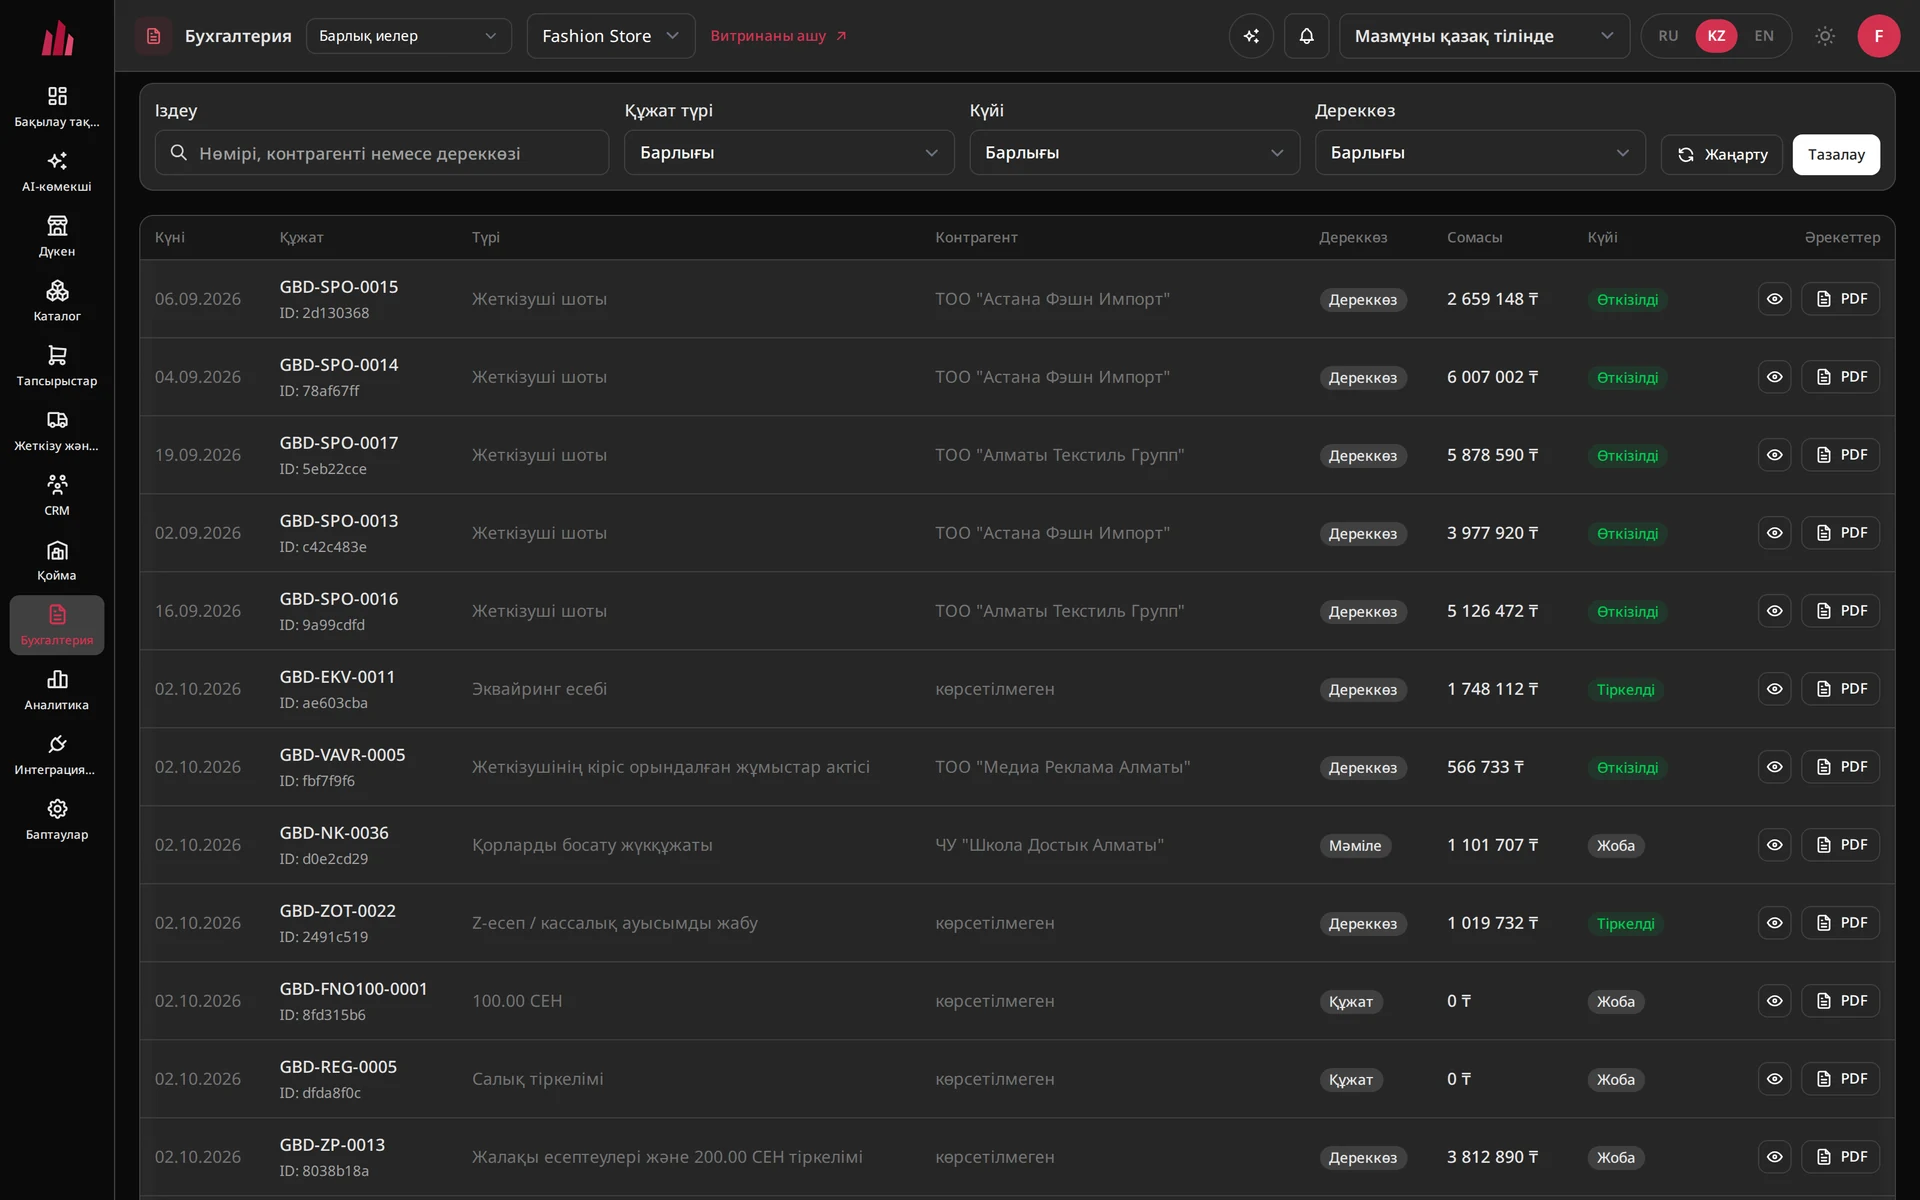Expand the Дереккөз source filter dropdown

1480,153
